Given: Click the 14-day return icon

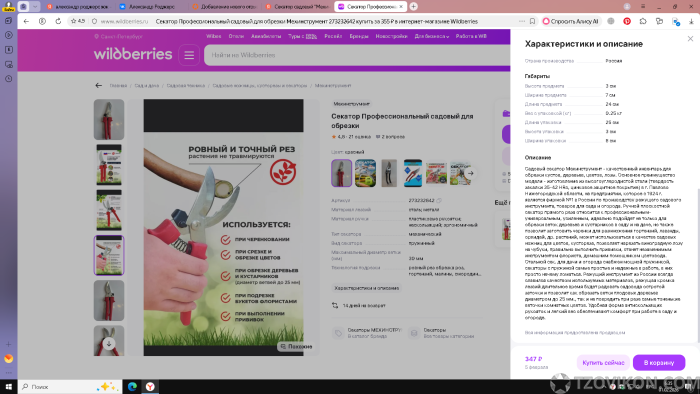Looking at the screenshot, I should coord(335,306).
